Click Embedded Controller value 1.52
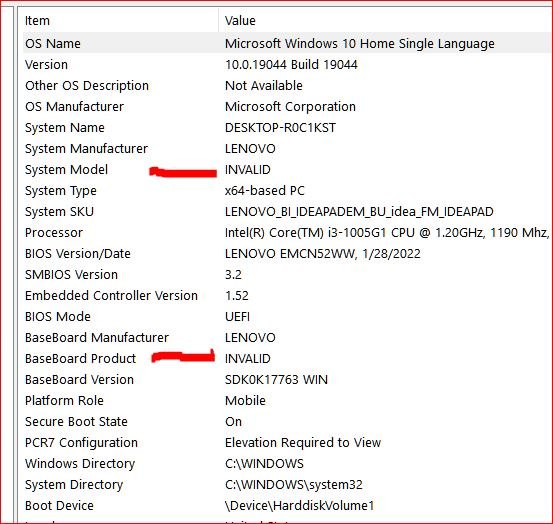553x524 pixels. click(x=237, y=295)
